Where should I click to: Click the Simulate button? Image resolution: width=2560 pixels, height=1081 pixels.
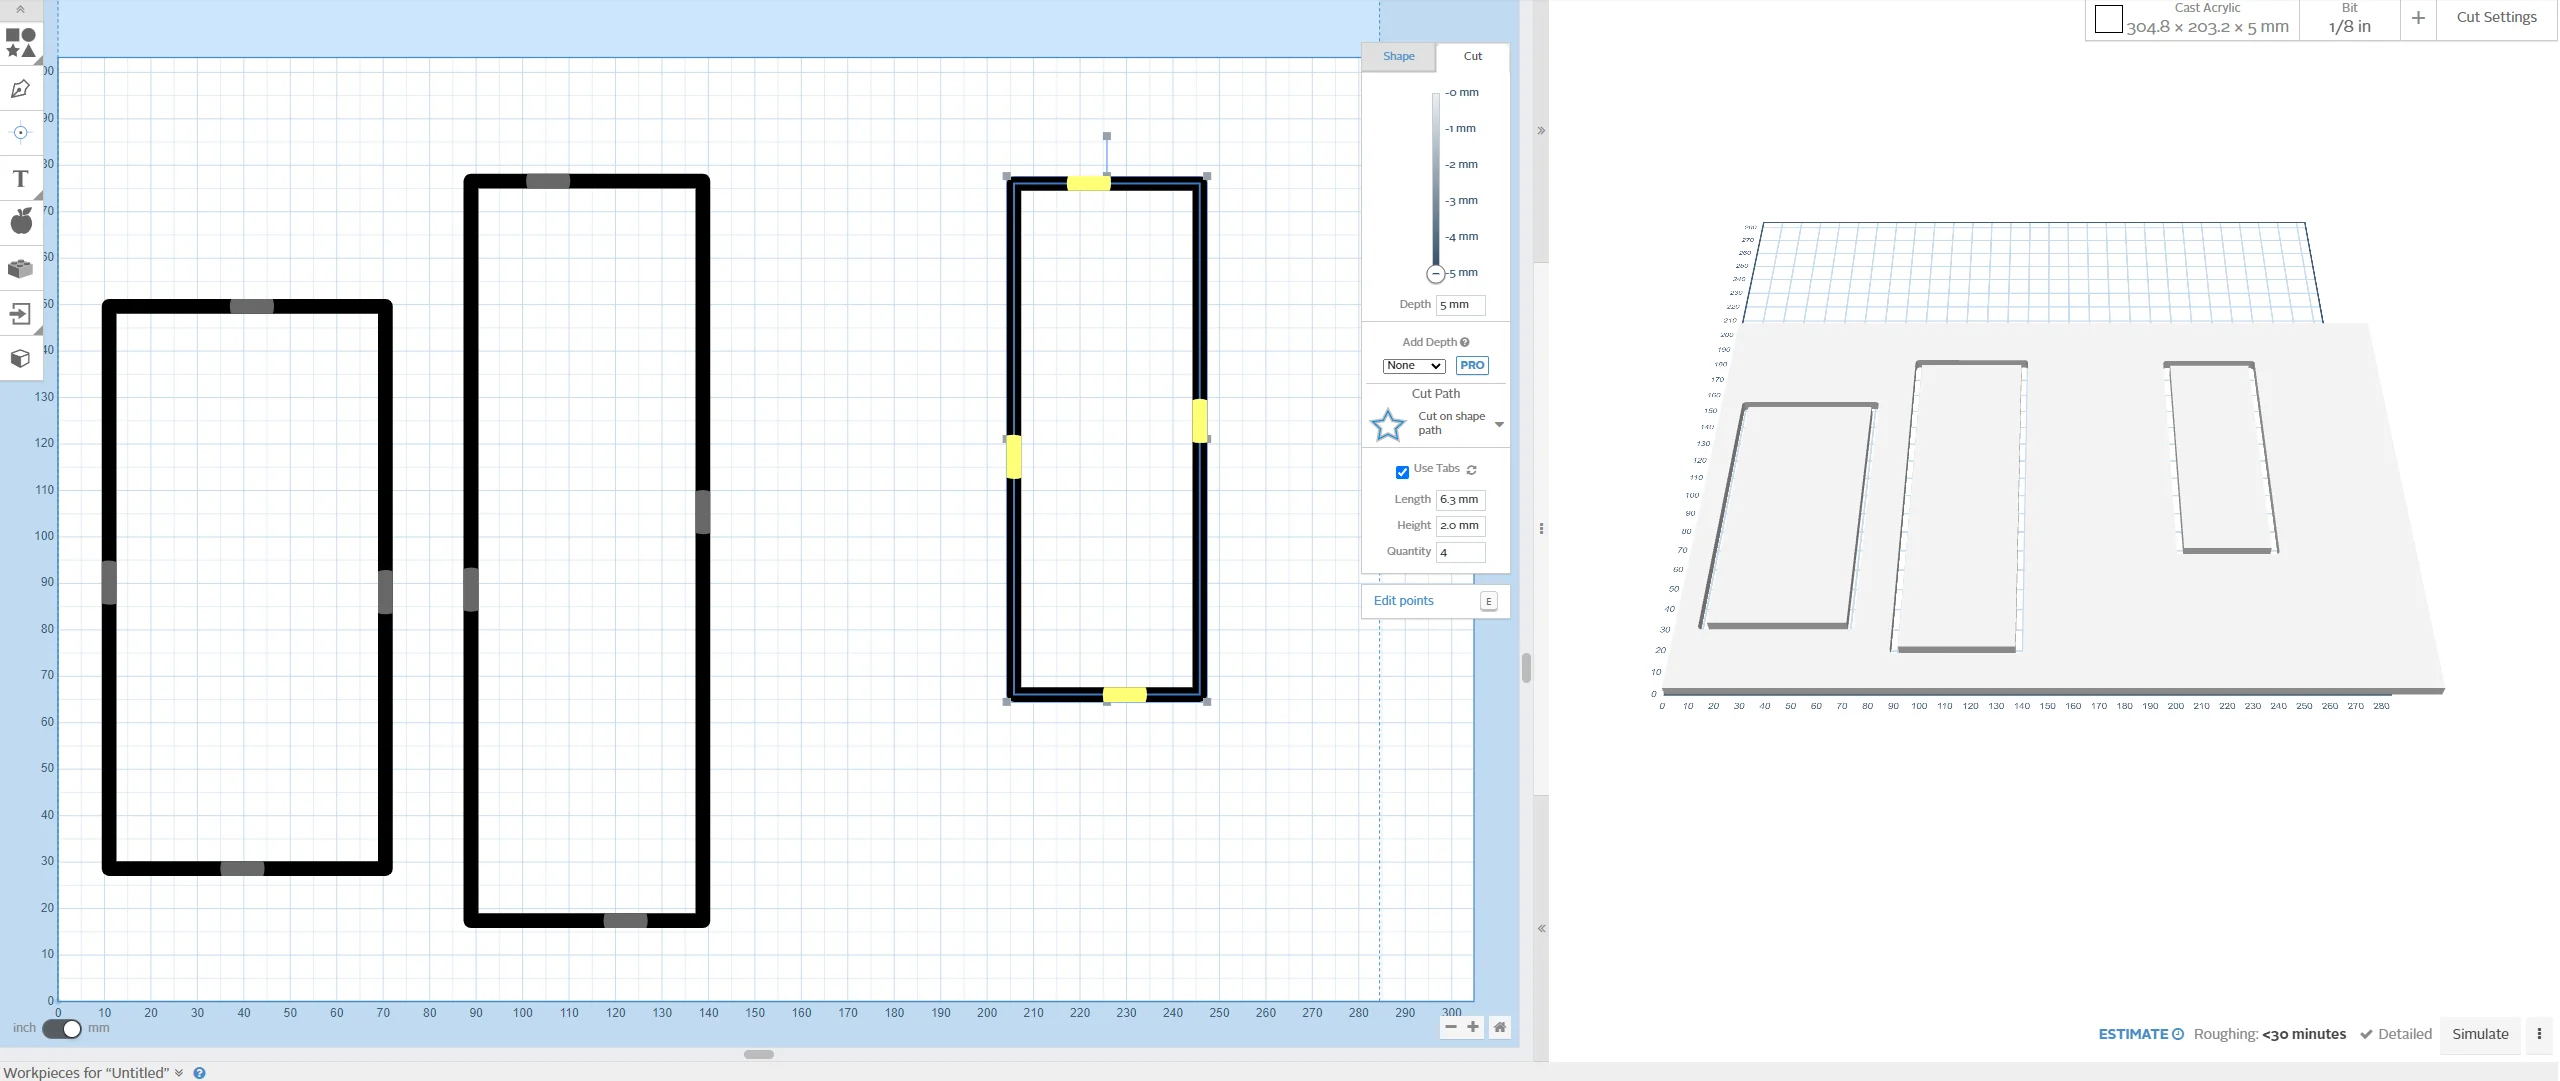[2480, 1034]
